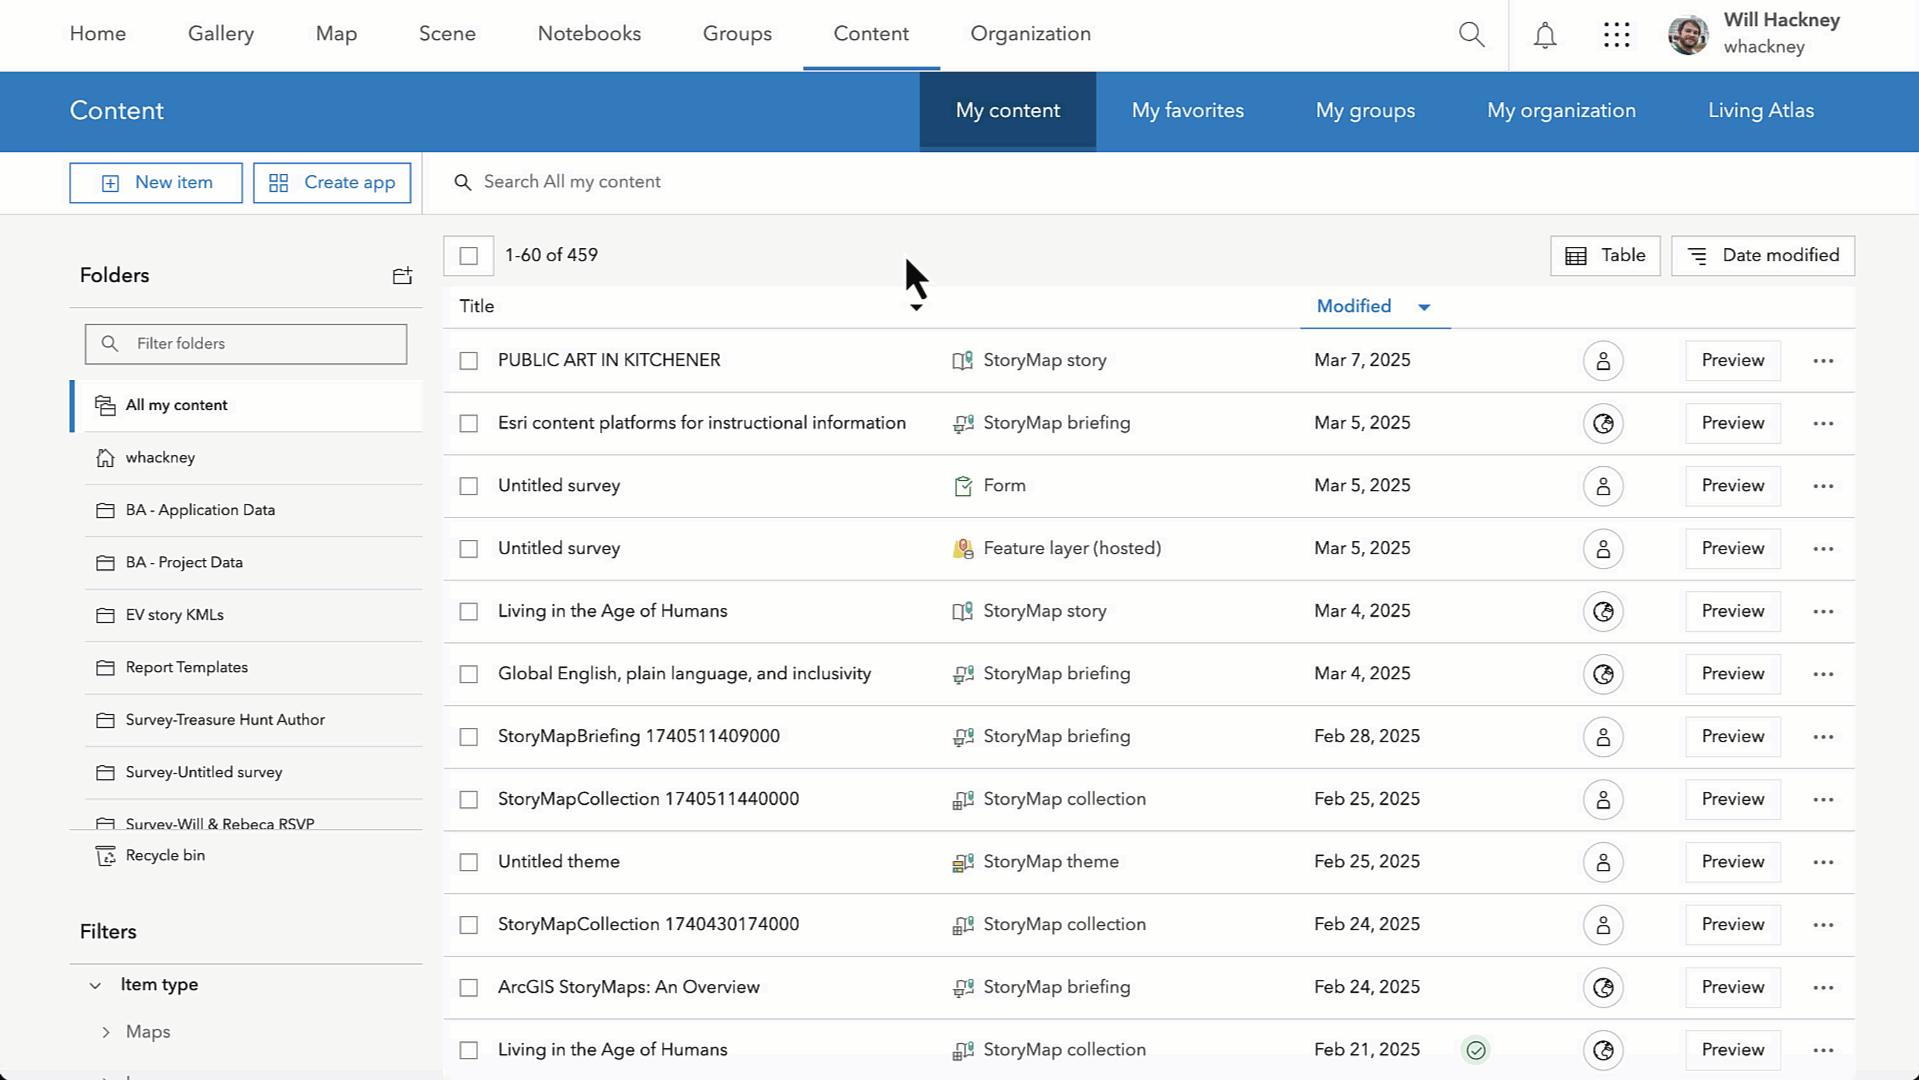Open the Organization menu item

1029,33
